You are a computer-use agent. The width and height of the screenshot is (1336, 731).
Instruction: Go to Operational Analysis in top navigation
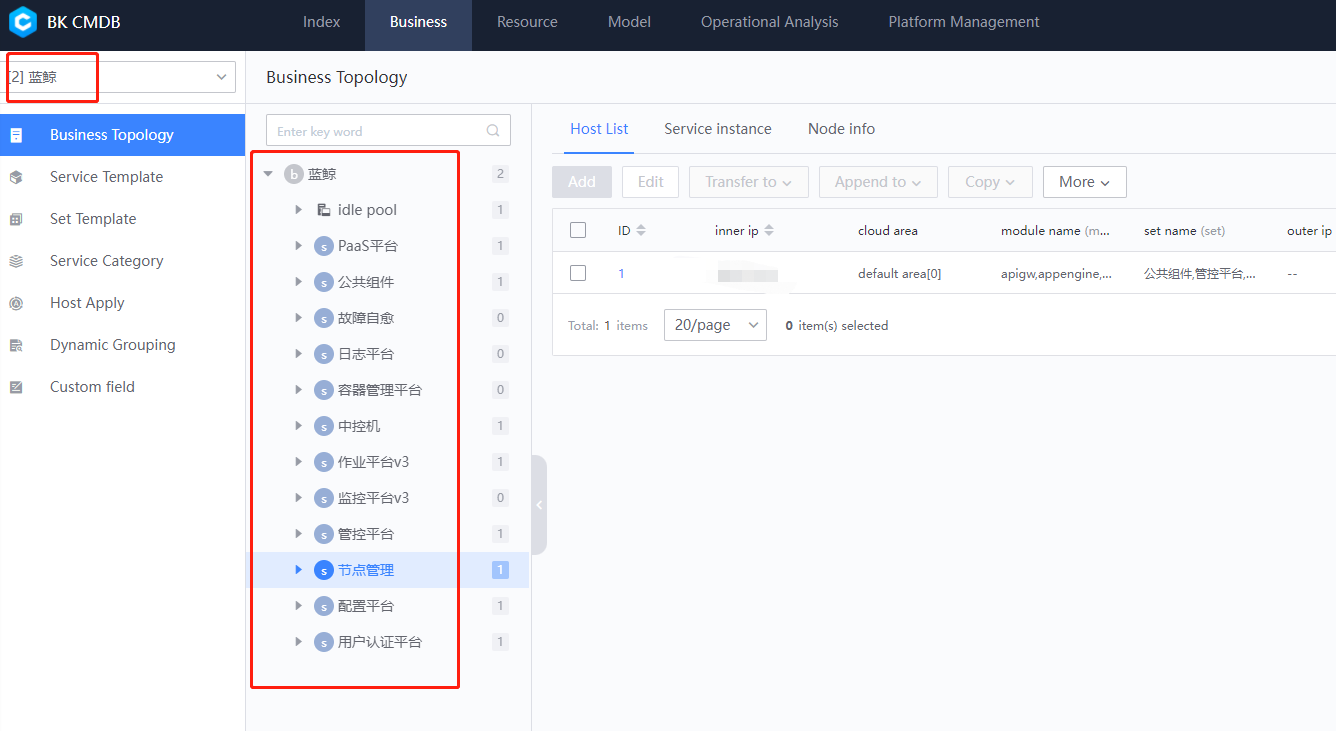770,22
